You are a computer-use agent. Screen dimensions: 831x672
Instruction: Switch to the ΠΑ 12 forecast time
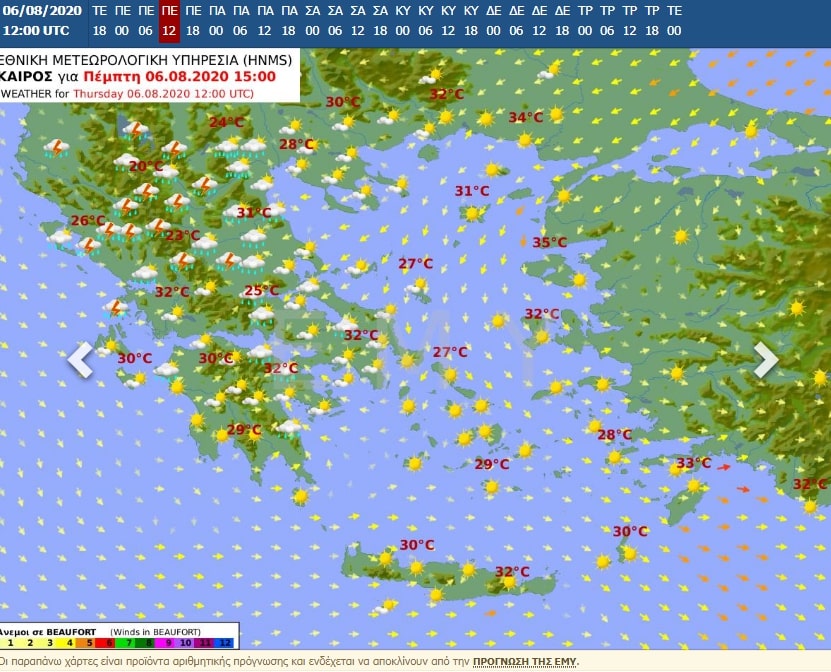(x=265, y=20)
